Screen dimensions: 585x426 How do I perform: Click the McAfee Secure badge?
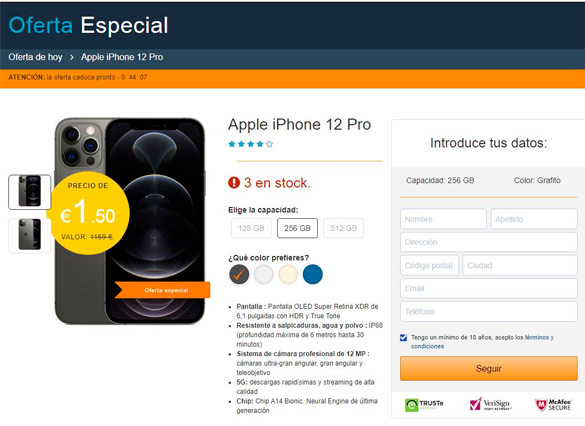[x=553, y=405]
